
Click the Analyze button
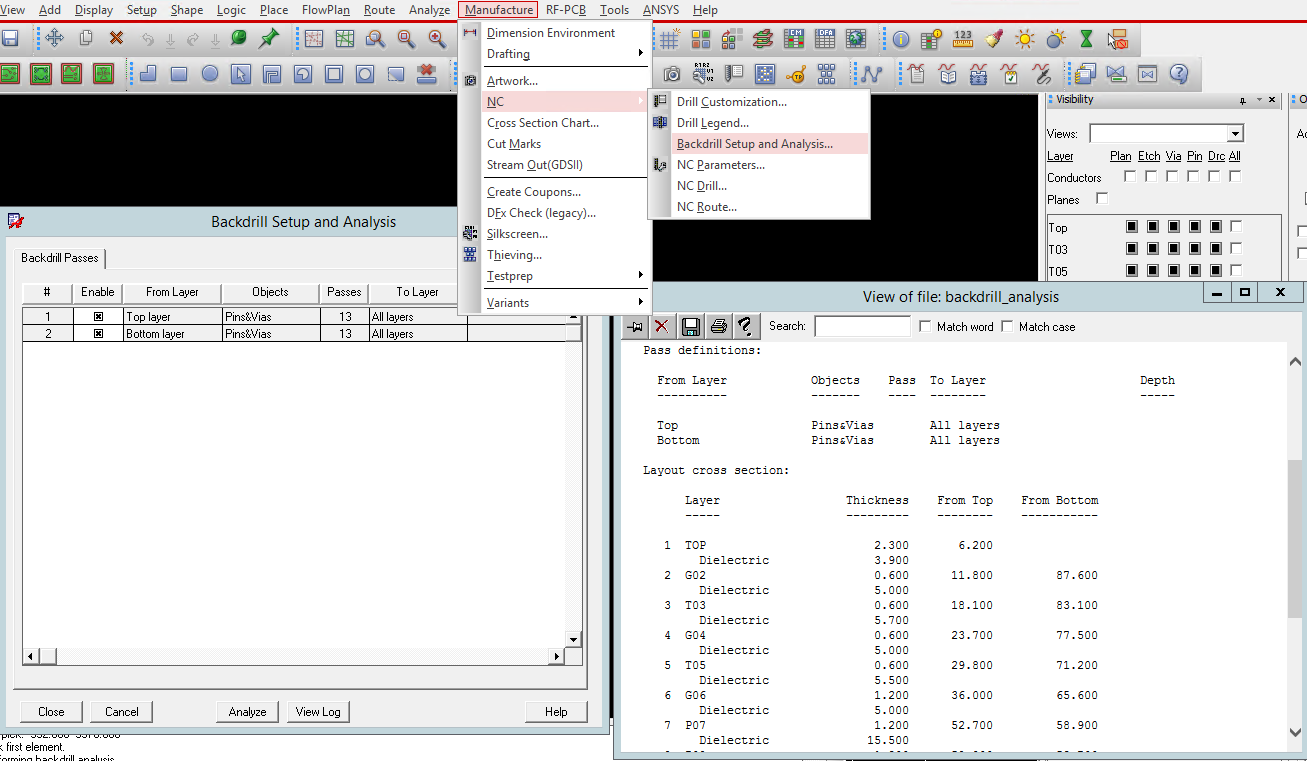247,712
